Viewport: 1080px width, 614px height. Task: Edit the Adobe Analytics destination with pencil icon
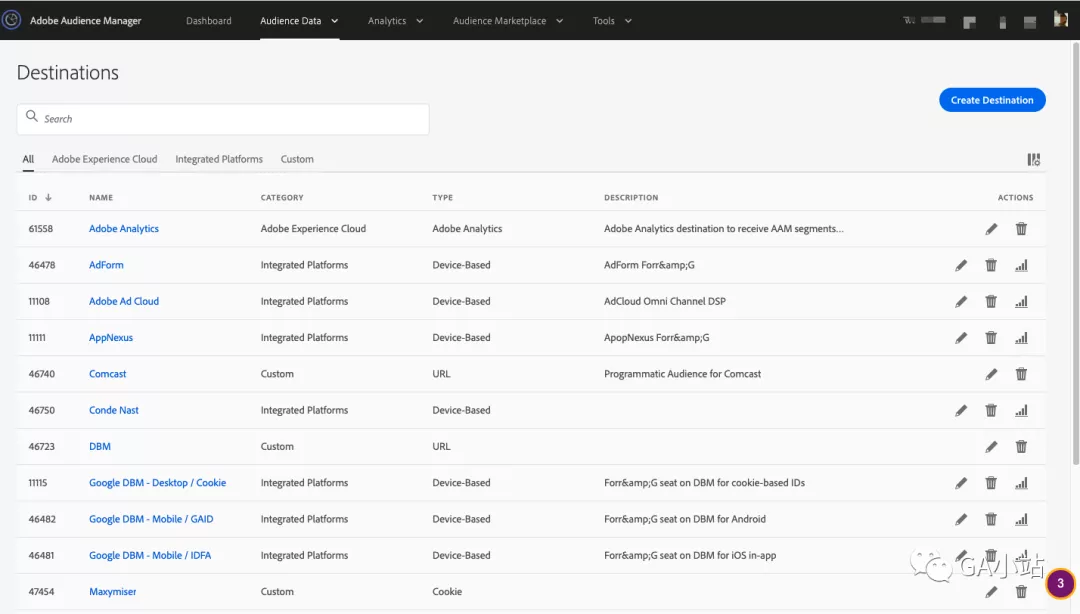991,229
